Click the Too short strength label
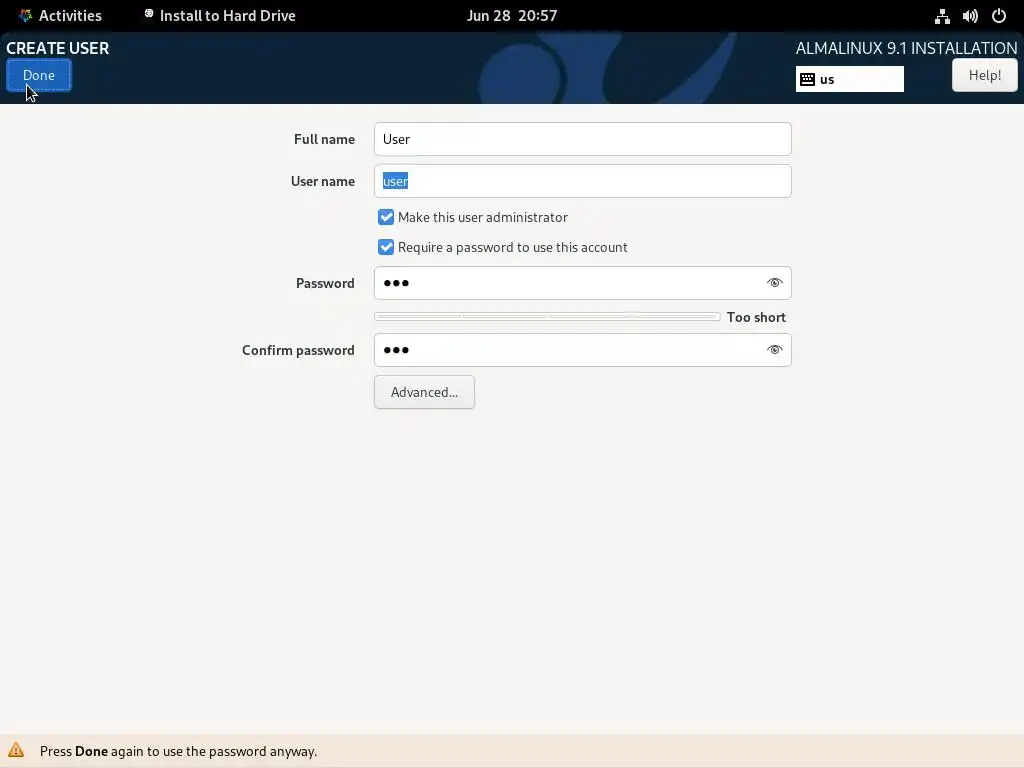Image resolution: width=1024 pixels, height=768 pixels. tap(756, 317)
